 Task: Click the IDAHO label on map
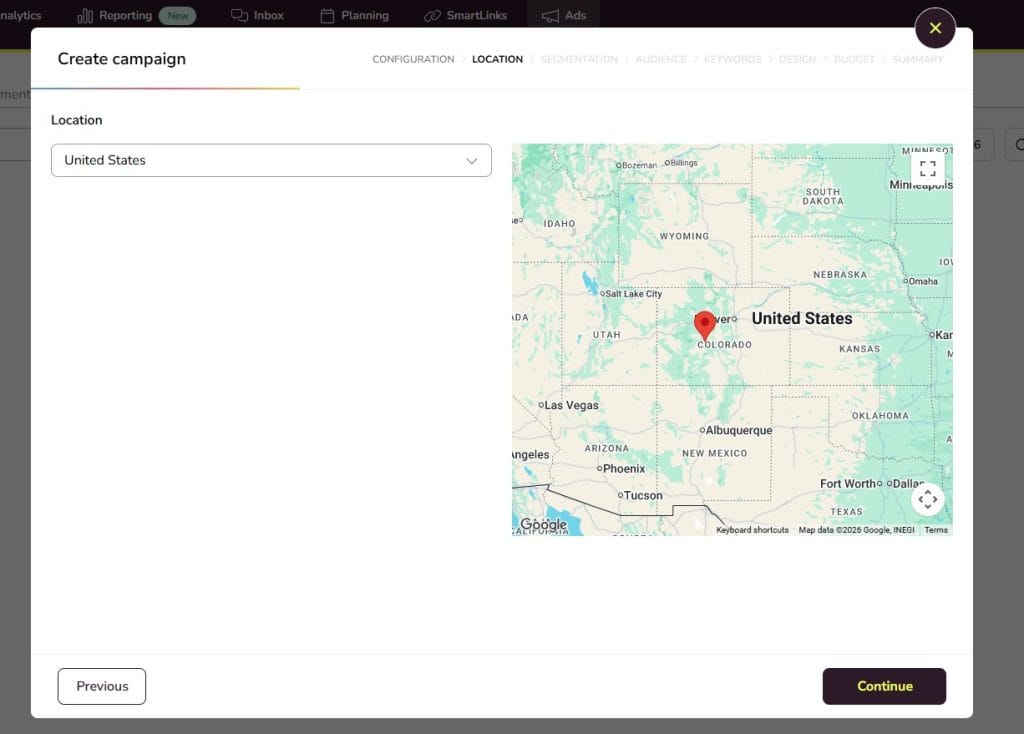point(559,224)
